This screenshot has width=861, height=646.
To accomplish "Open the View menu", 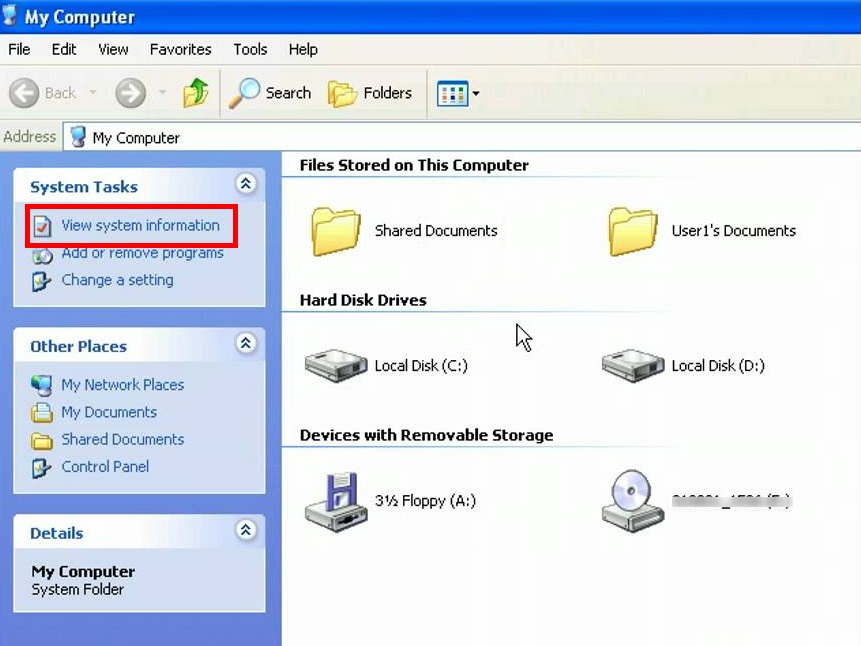I will tap(113, 49).
